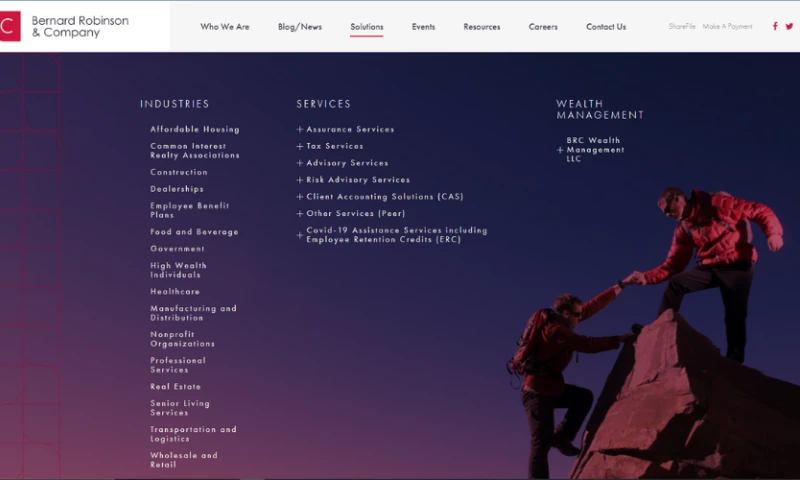Expand the Risk Advisory Services plus icon
The height and width of the screenshot is (480, 800).
[x=300, y=180]
